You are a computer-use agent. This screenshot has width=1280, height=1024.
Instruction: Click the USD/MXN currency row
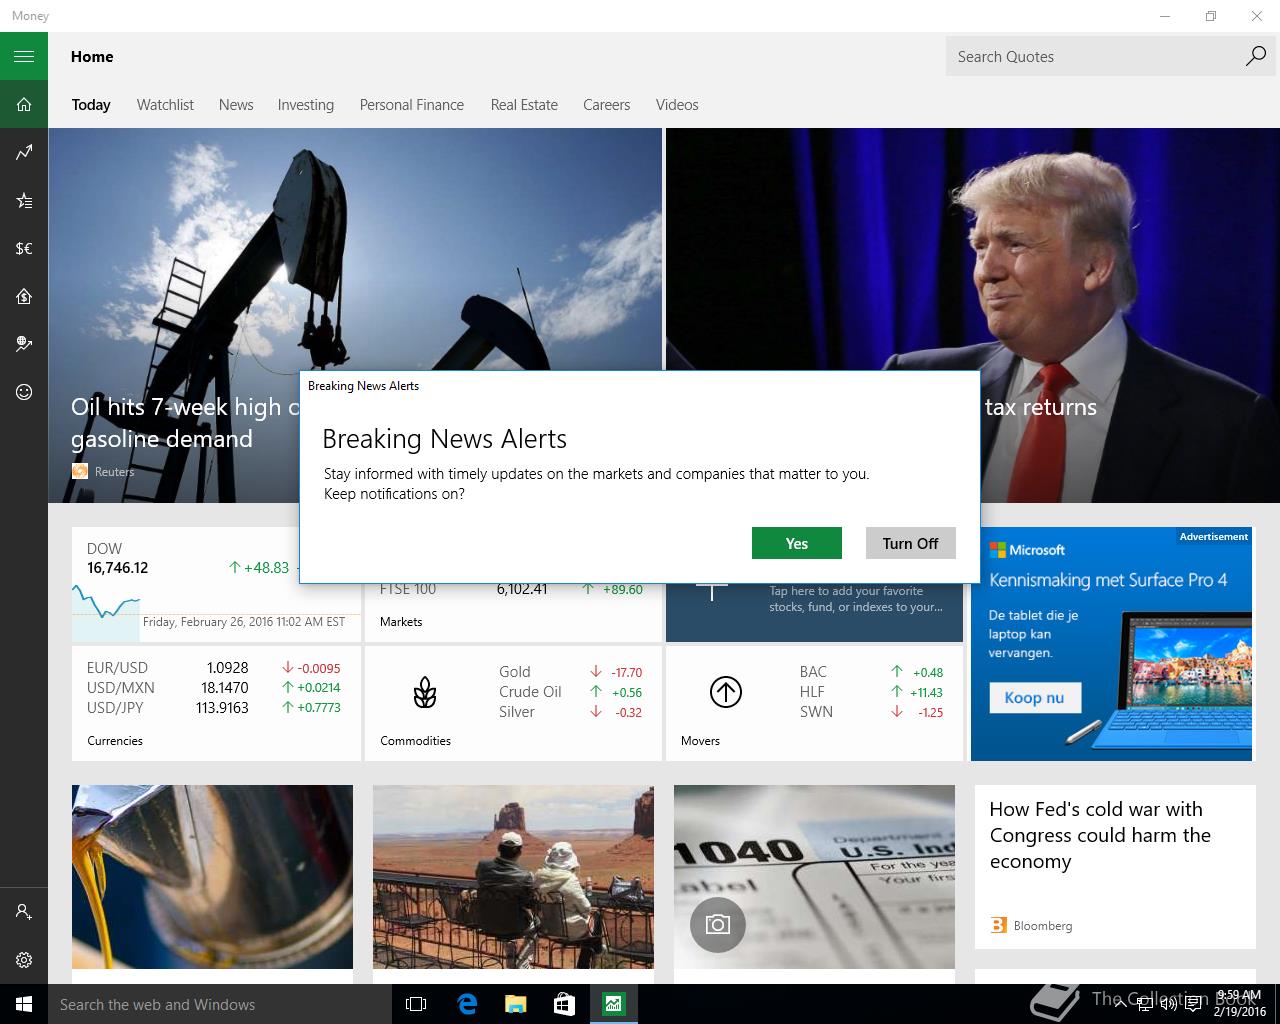pyautogui.click(x=214, y=687)
